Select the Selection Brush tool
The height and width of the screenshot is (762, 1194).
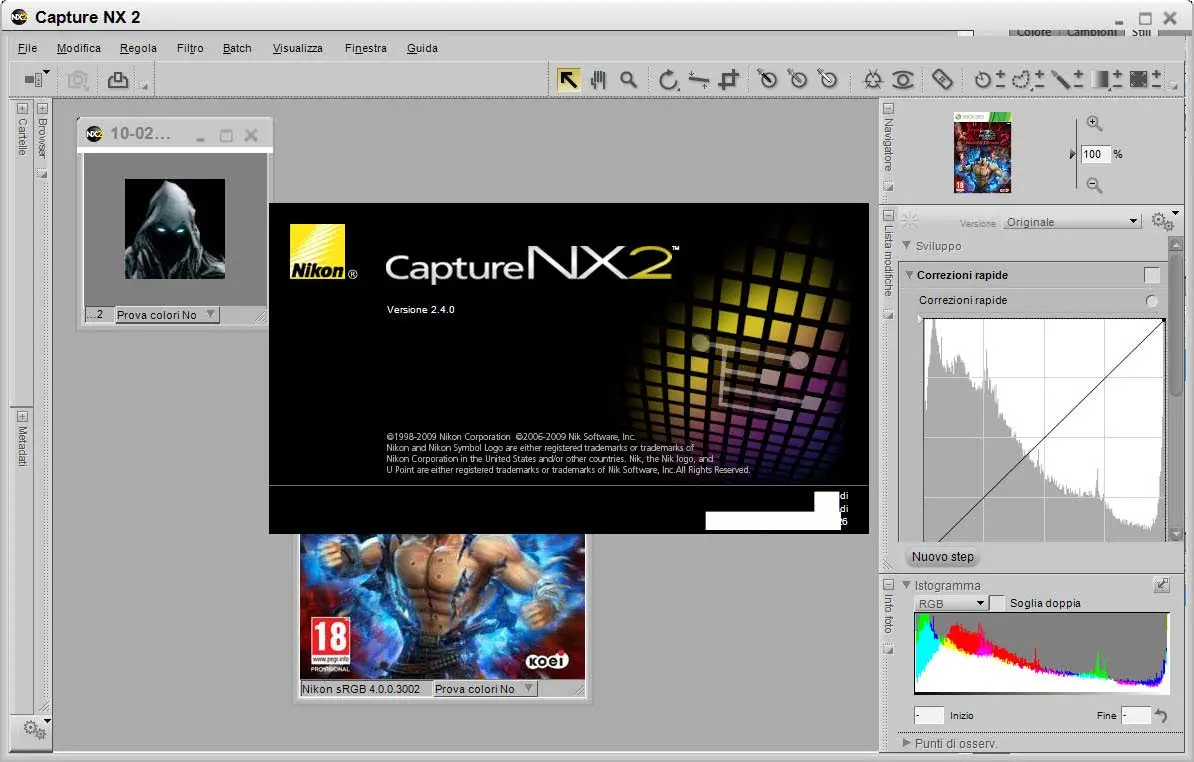coord(1067,79)
